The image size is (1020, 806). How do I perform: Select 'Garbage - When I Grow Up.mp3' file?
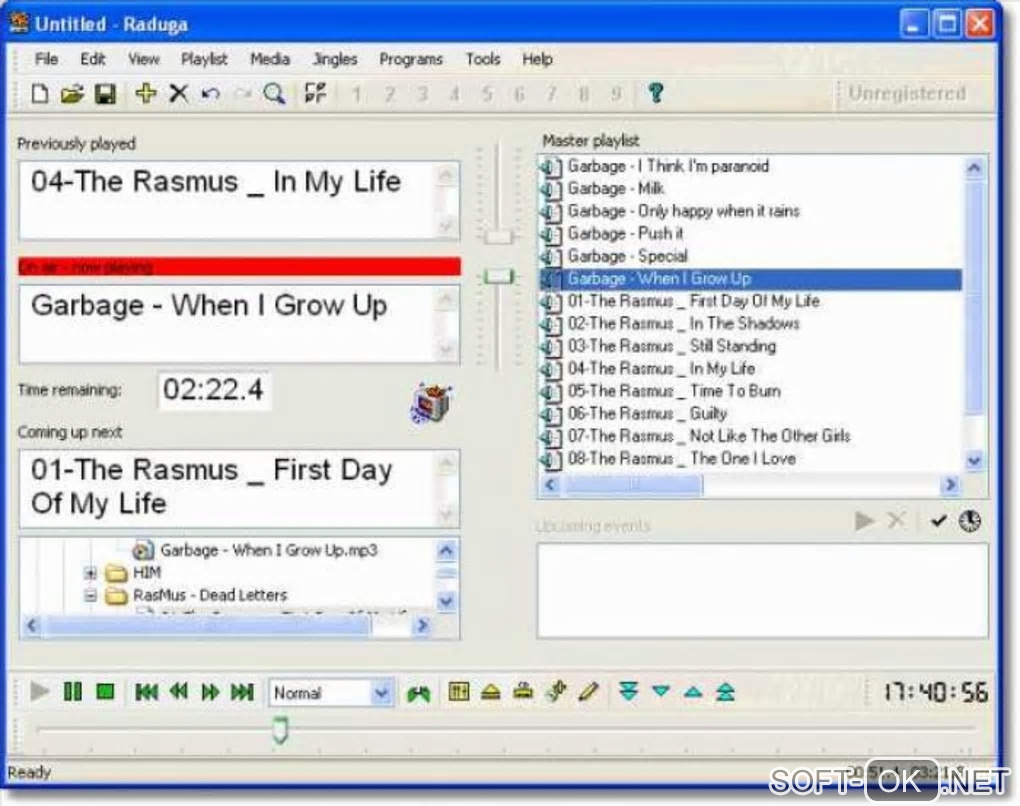point(269,550)
